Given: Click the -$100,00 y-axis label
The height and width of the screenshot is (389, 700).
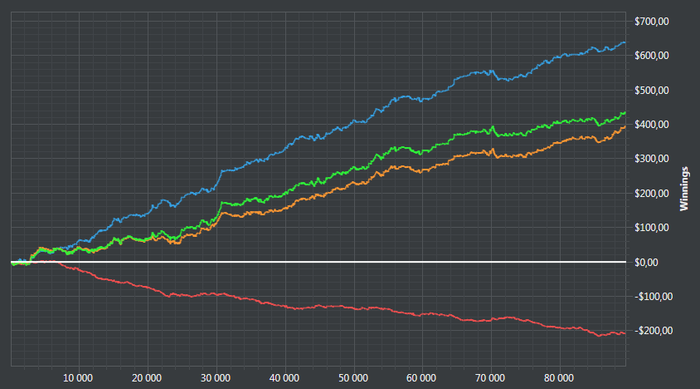Looking at the screenshot, I should click(x=653, y=297).
